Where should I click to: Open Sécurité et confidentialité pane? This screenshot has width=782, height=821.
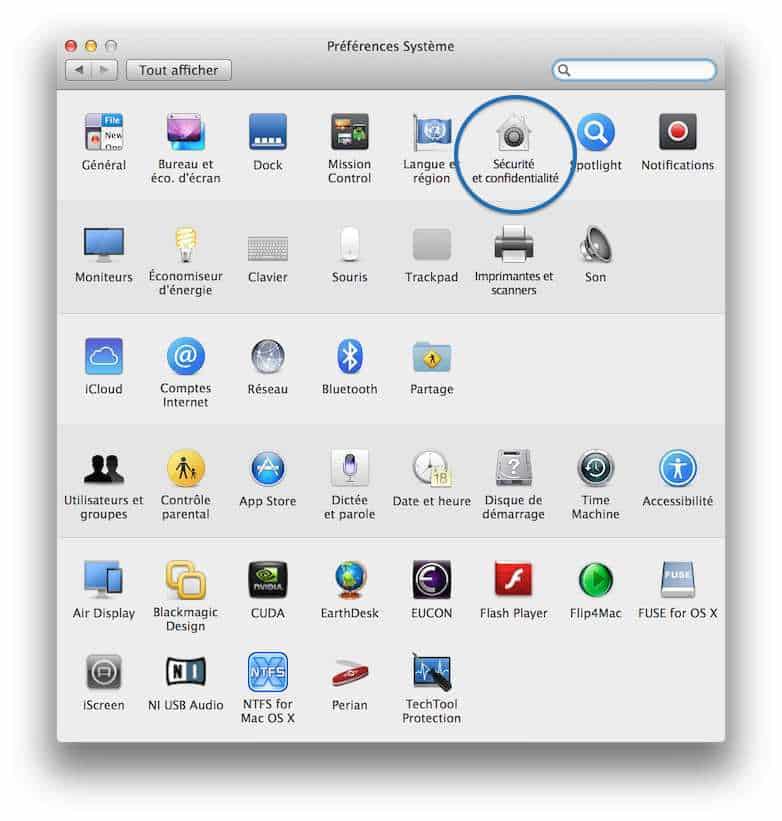click(x=513, y=134)
